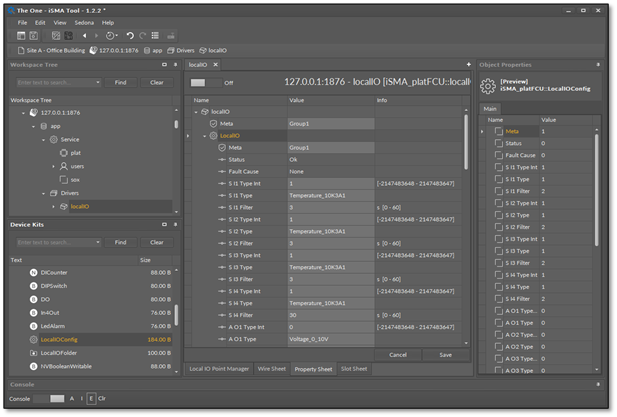This screenshot has width=617, height=417.
Task: Toggle the Console switch at the bottom
Action: pos(50,398)
